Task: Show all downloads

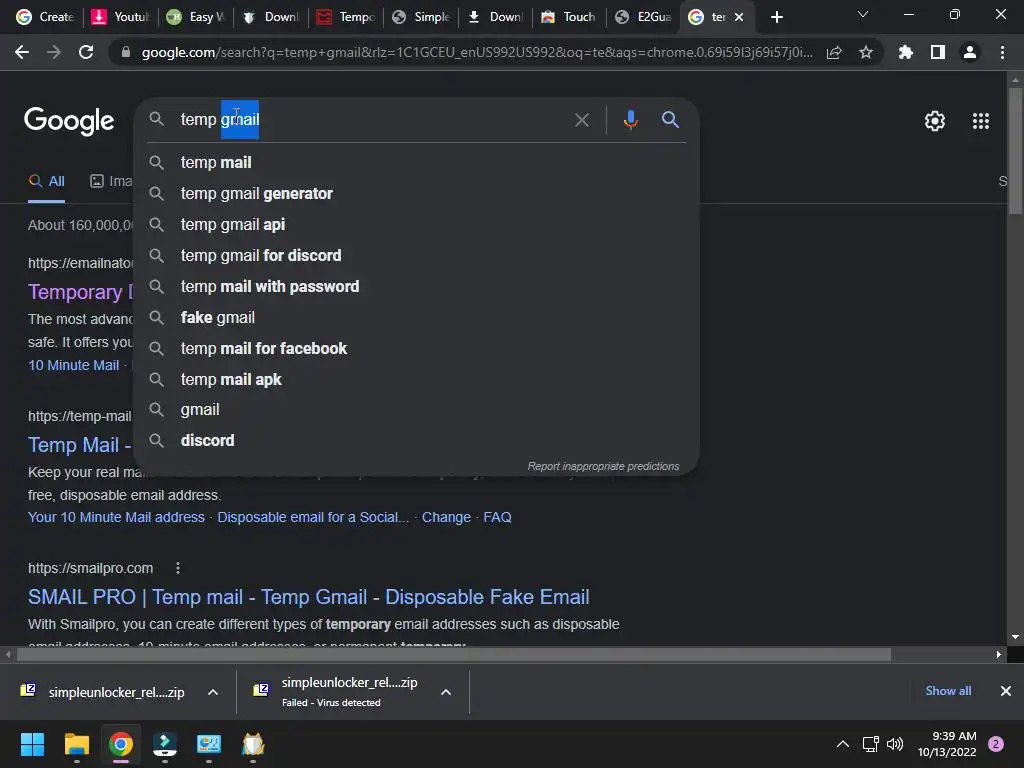Action: (948, 691)
